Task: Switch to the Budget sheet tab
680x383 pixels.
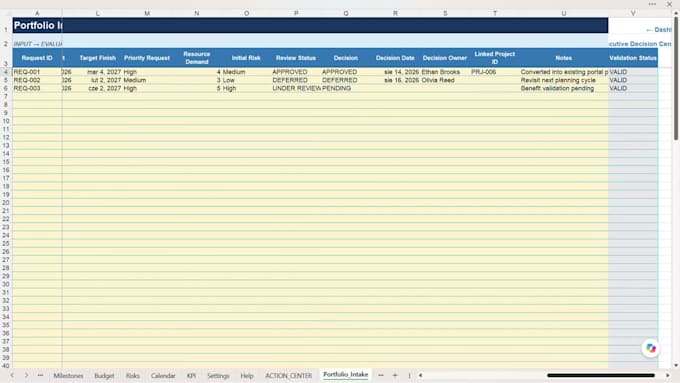Action: pos(105,376)
